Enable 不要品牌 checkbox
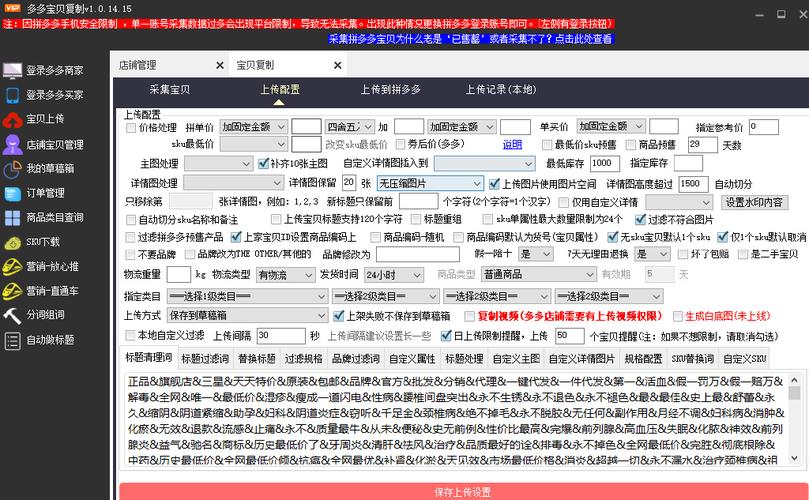809x500 pixels. tap(131, 254)
